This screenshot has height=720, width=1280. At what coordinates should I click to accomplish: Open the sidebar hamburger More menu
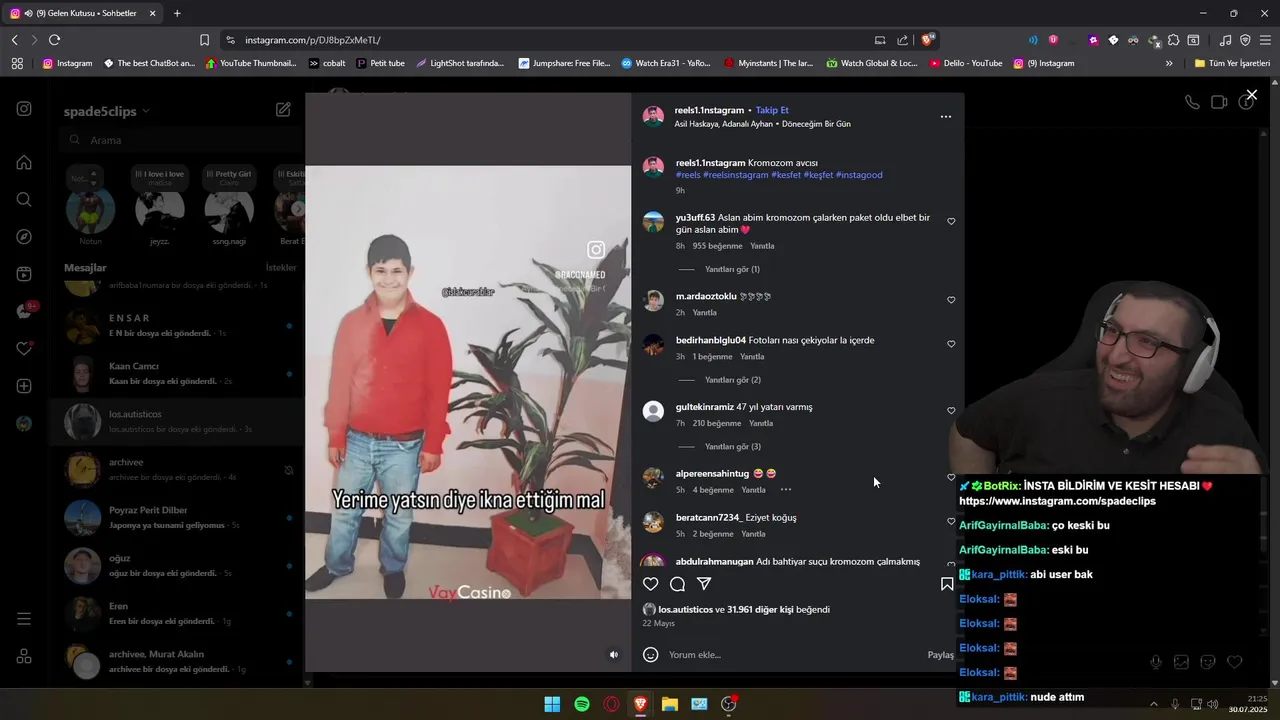pos(24,619)
